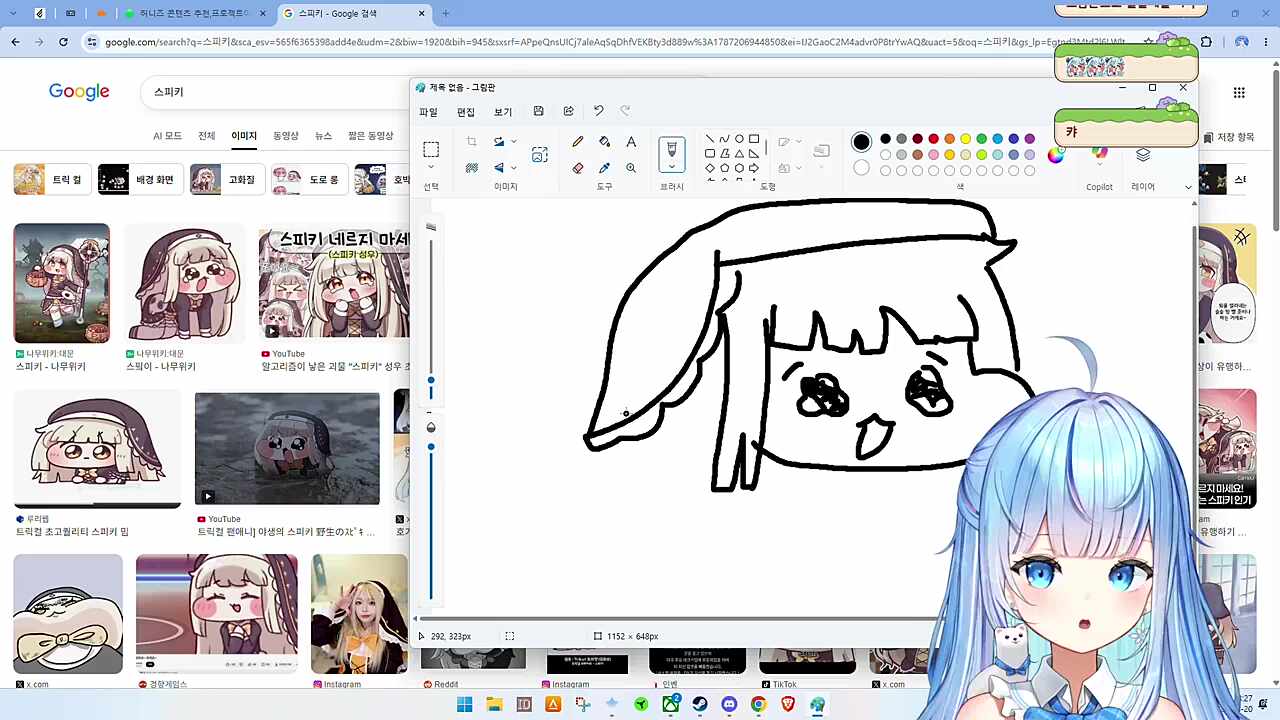Click the rectangular Selection tool
This screenshot has height=720, width=1280.
[431, 150]
